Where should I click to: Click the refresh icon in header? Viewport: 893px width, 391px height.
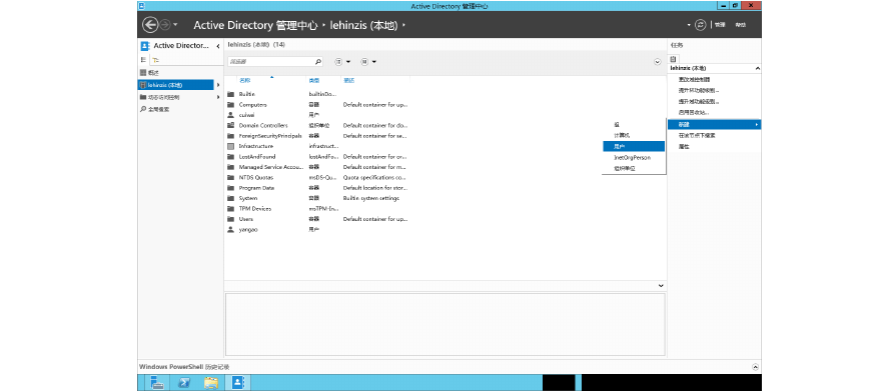[700, 25]
